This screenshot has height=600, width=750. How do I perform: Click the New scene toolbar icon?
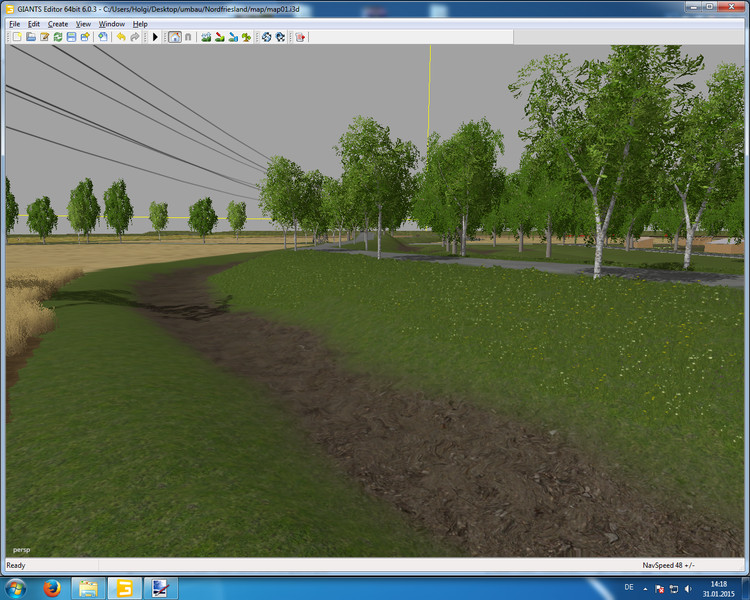click(16, 37)
